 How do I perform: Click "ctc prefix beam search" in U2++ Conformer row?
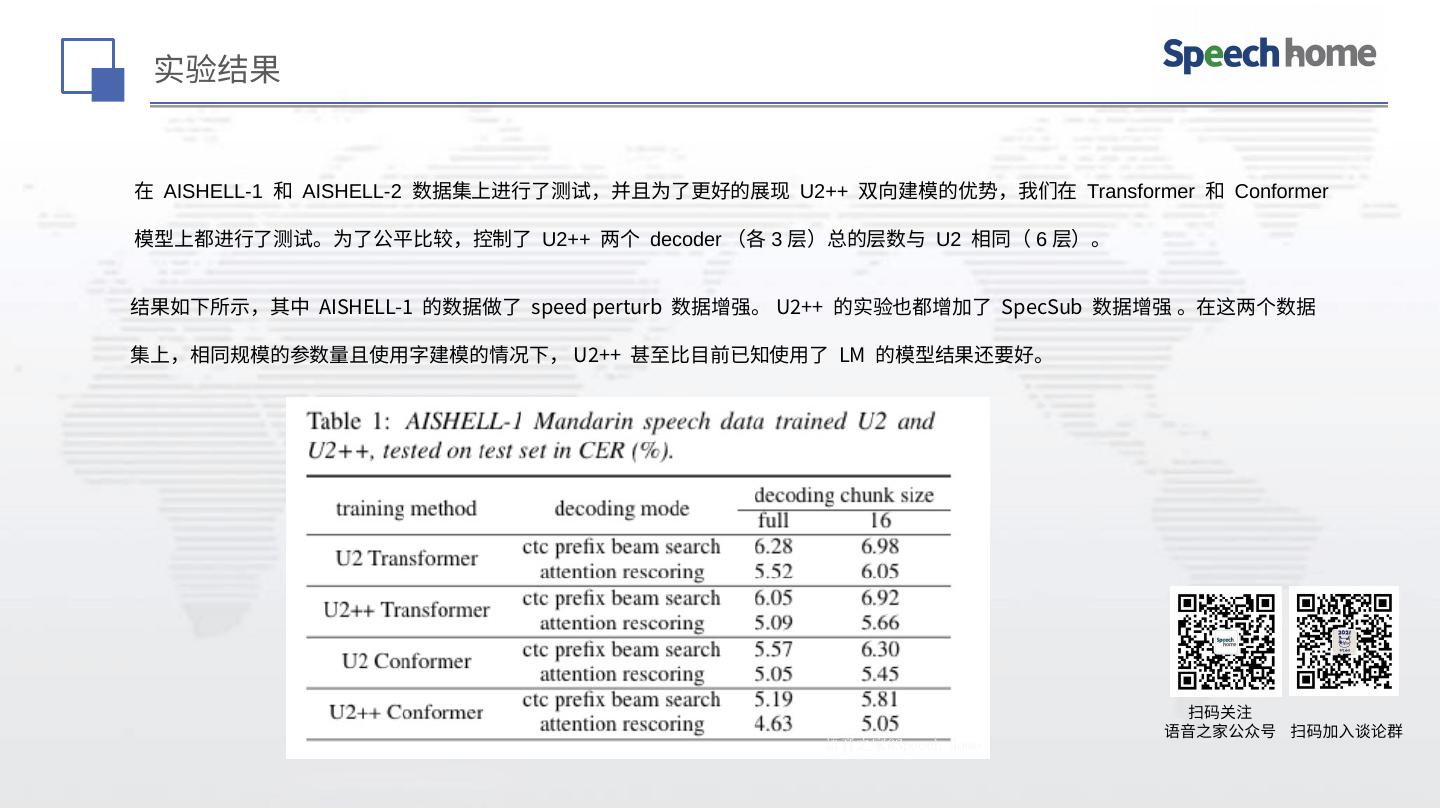coord(621,700)
